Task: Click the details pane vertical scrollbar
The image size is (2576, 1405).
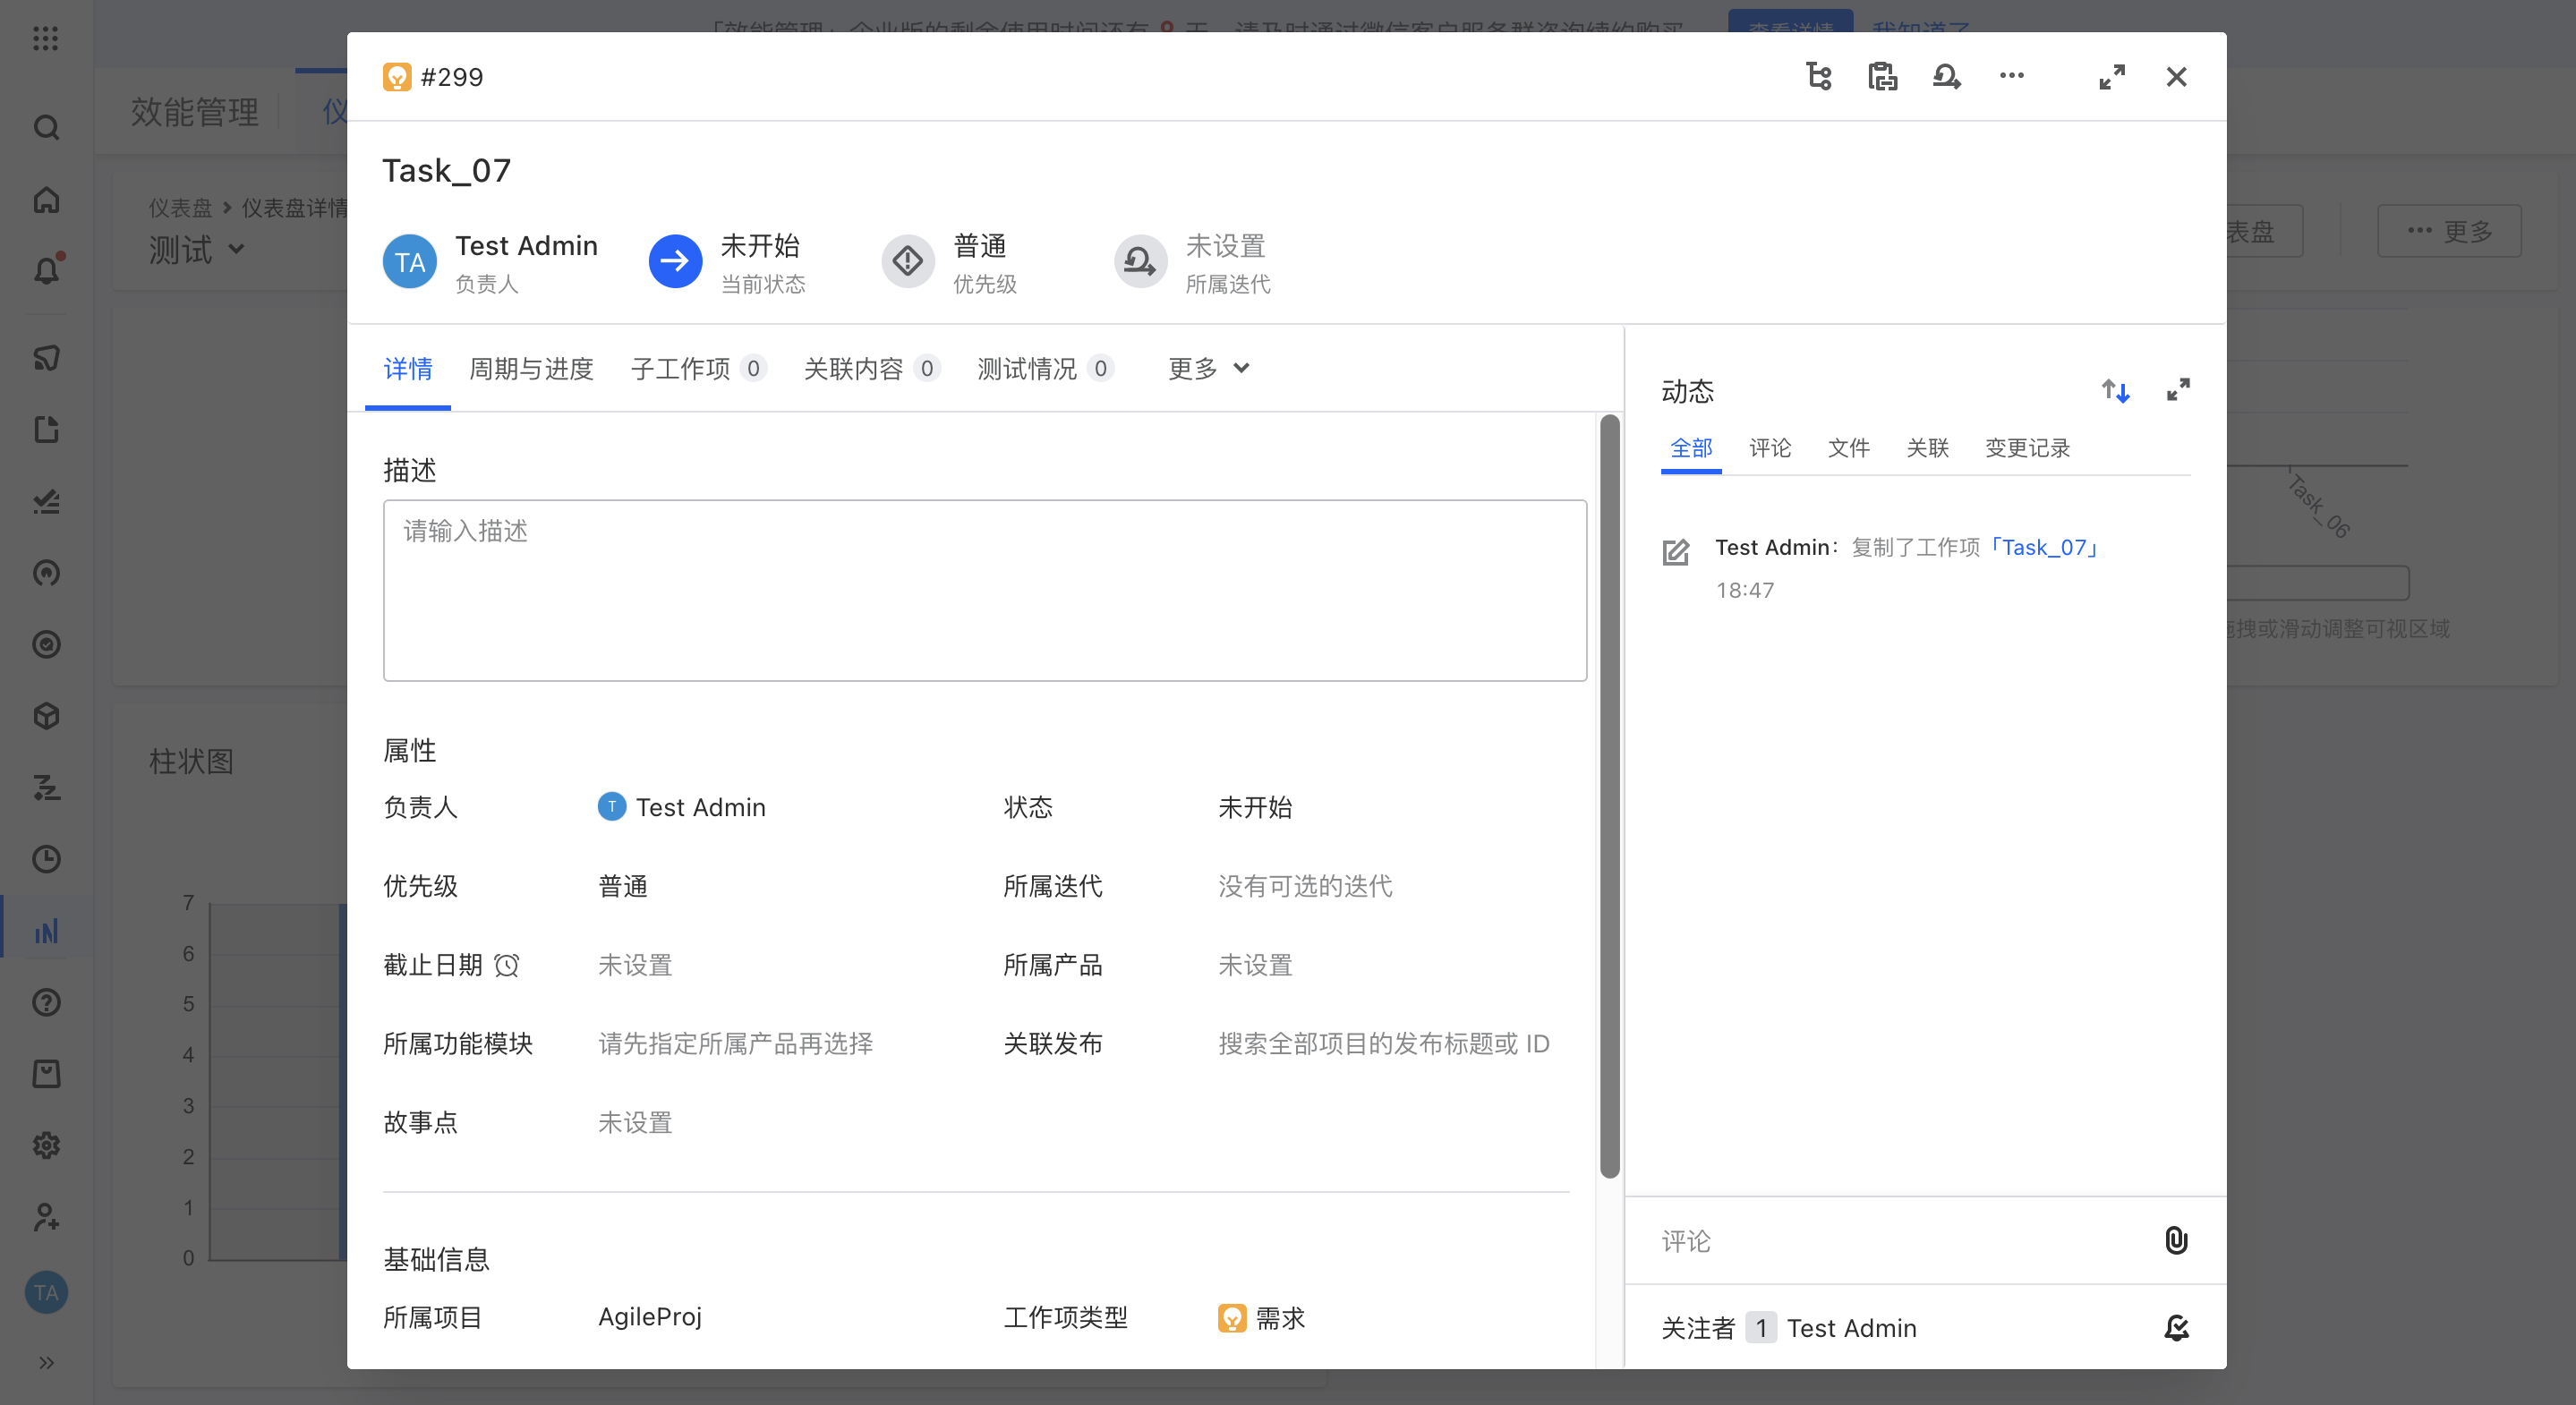Action: (x=1609, y=796)
